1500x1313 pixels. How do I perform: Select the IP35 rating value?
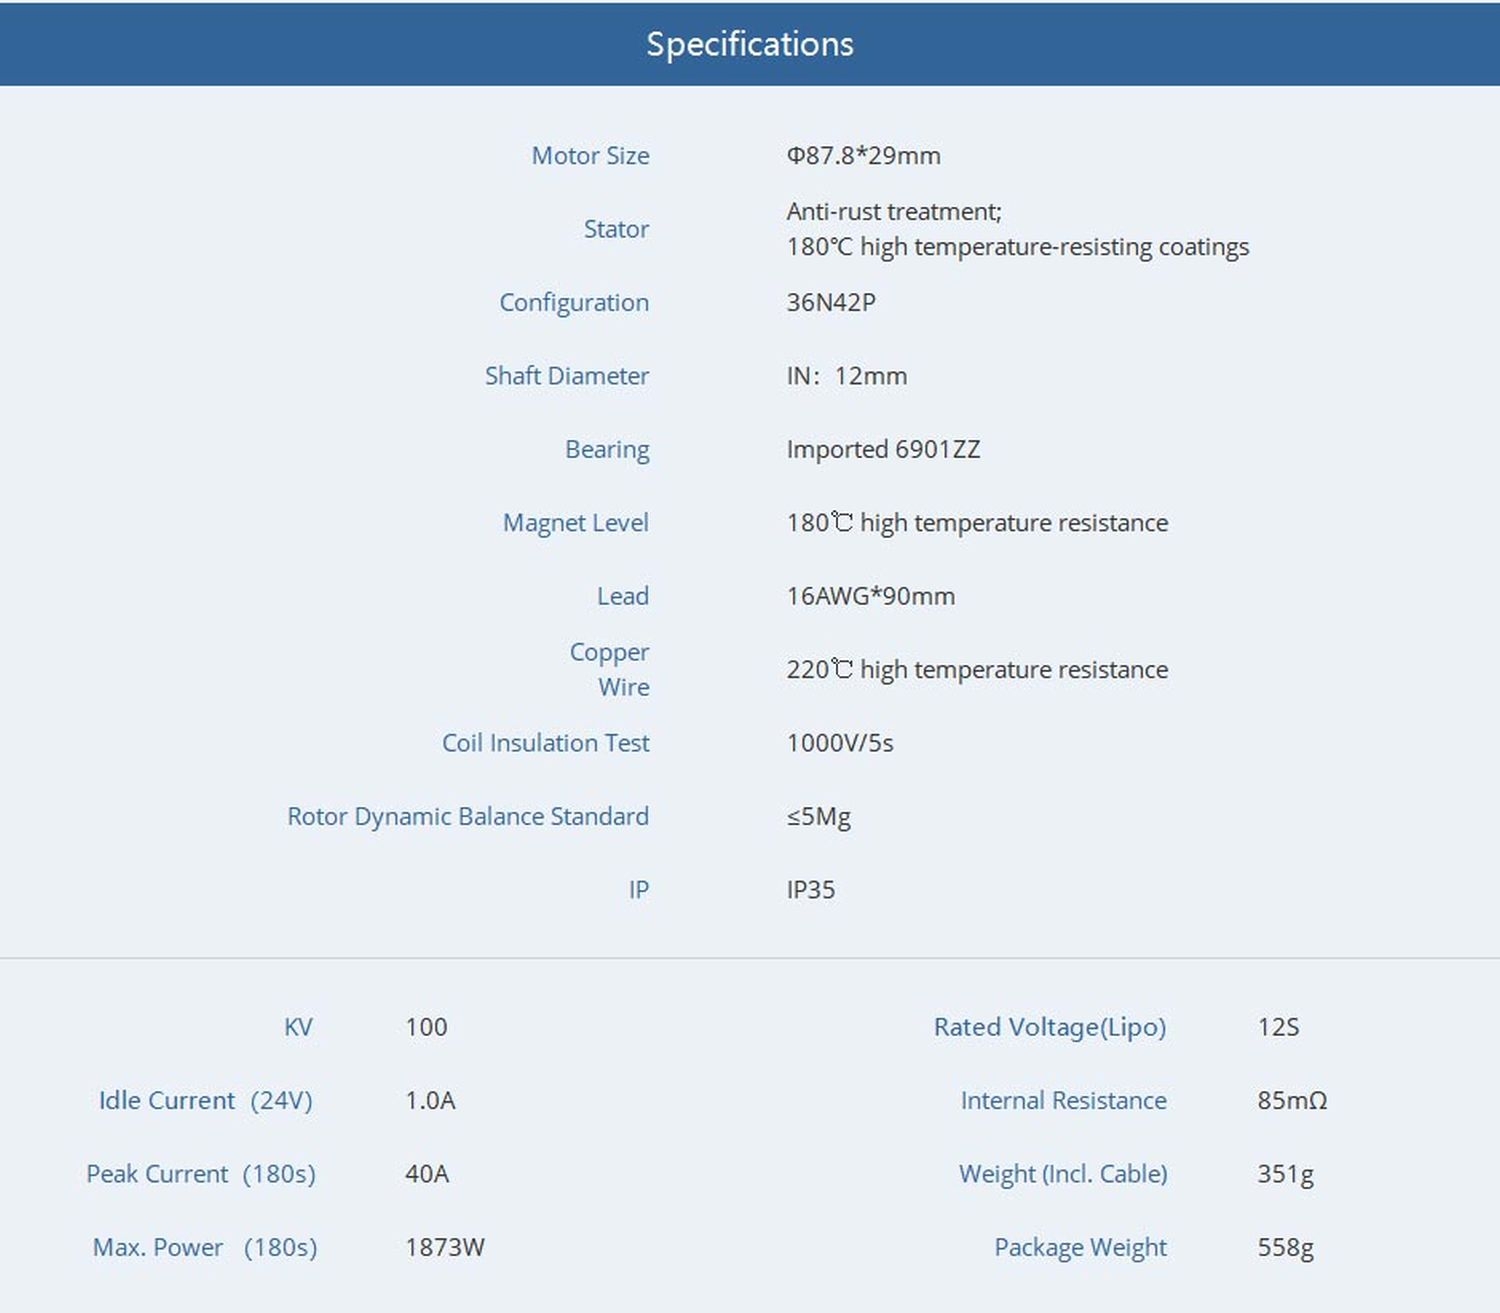pyautogui.click(x=810, y=890)
